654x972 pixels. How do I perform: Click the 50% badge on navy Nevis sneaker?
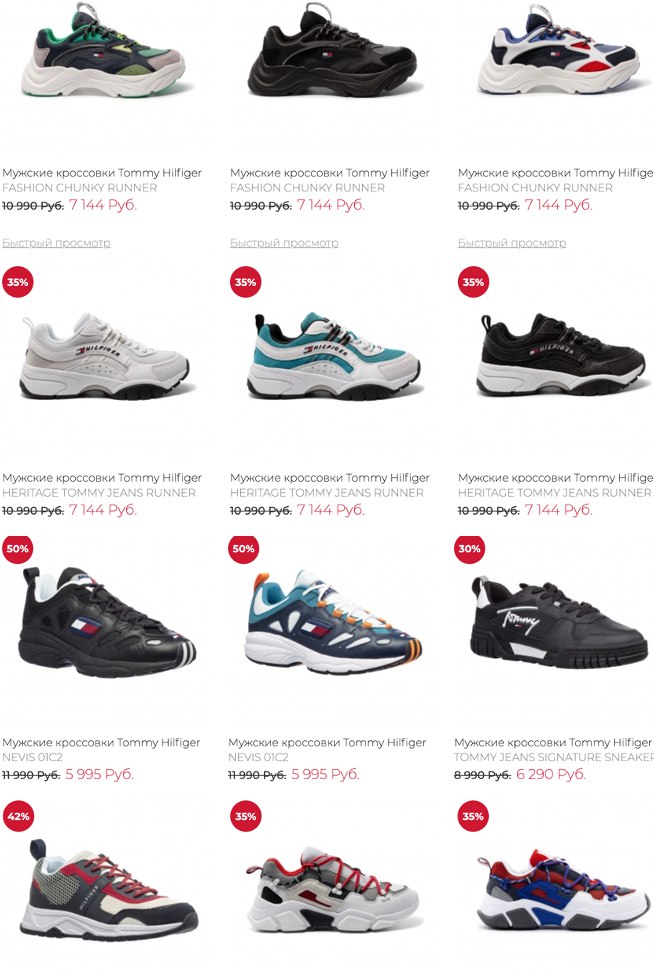pyautogui.click(x=244, y=548)
